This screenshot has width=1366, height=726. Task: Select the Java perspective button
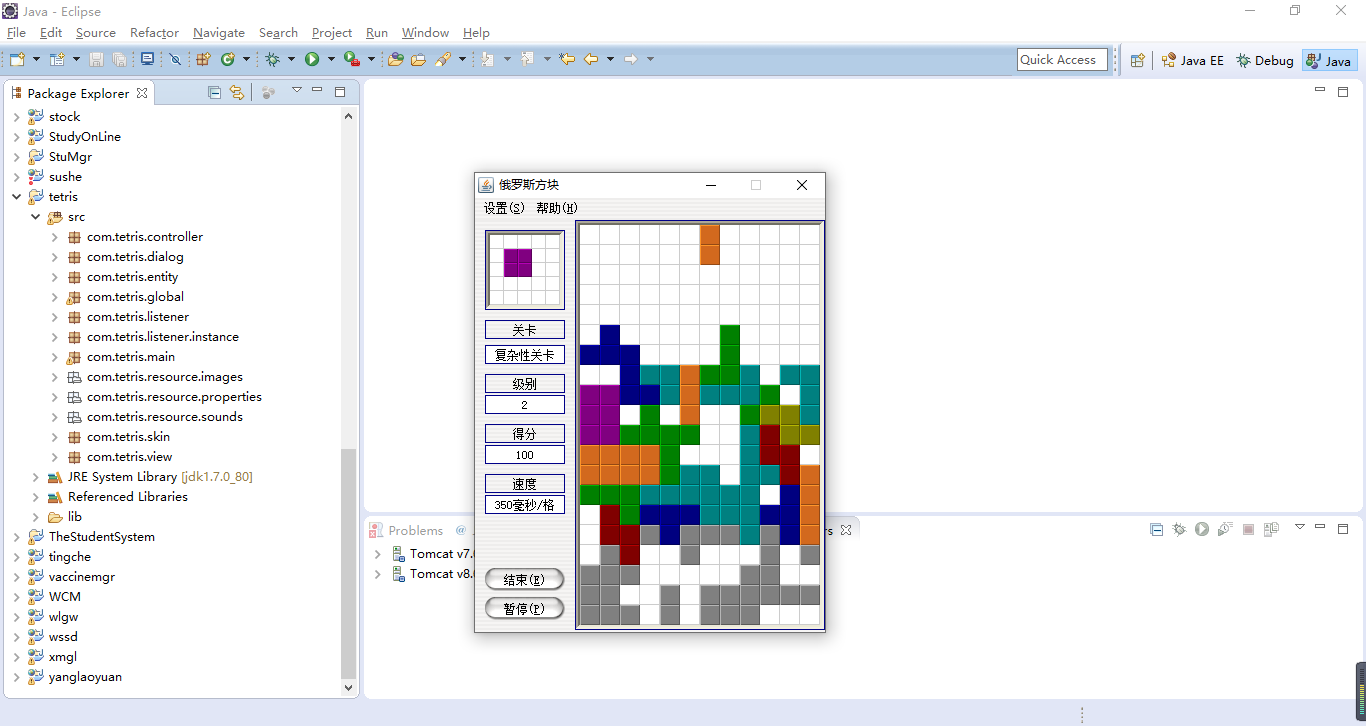(x=1329, y=60)
